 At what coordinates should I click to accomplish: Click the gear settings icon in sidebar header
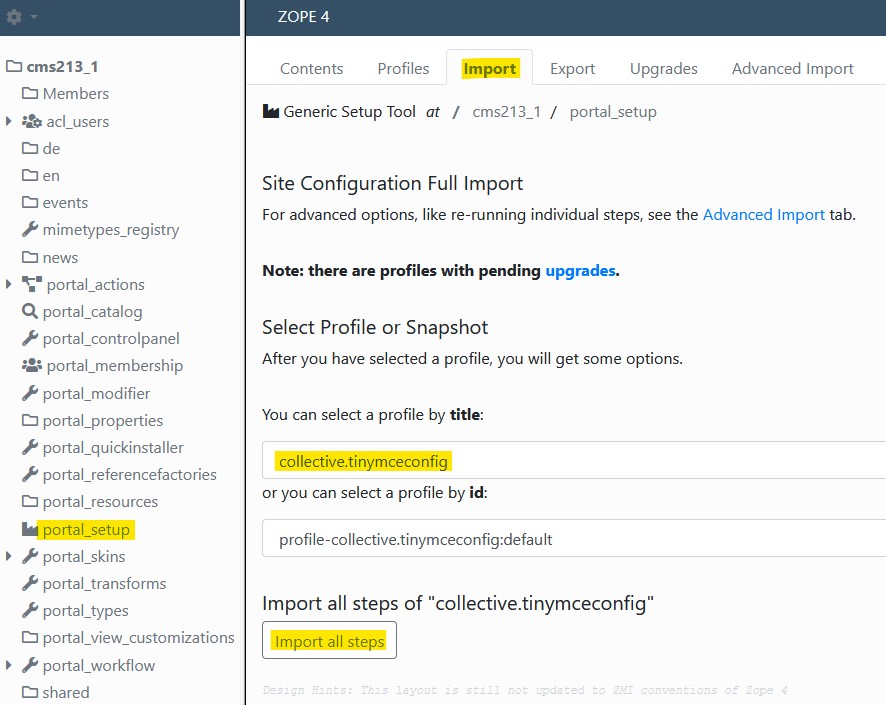pos(14,17)
